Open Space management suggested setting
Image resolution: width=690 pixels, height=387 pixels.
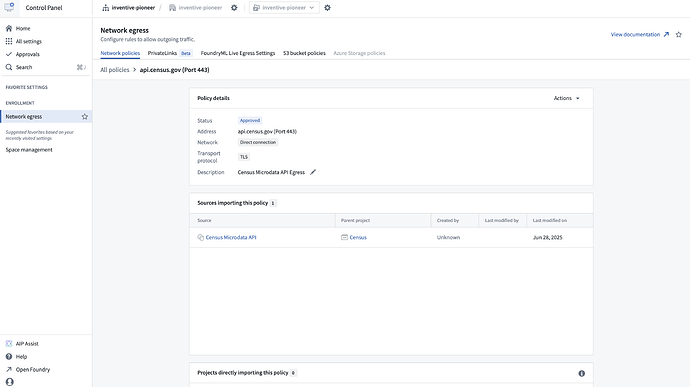[x=29, y=150]
